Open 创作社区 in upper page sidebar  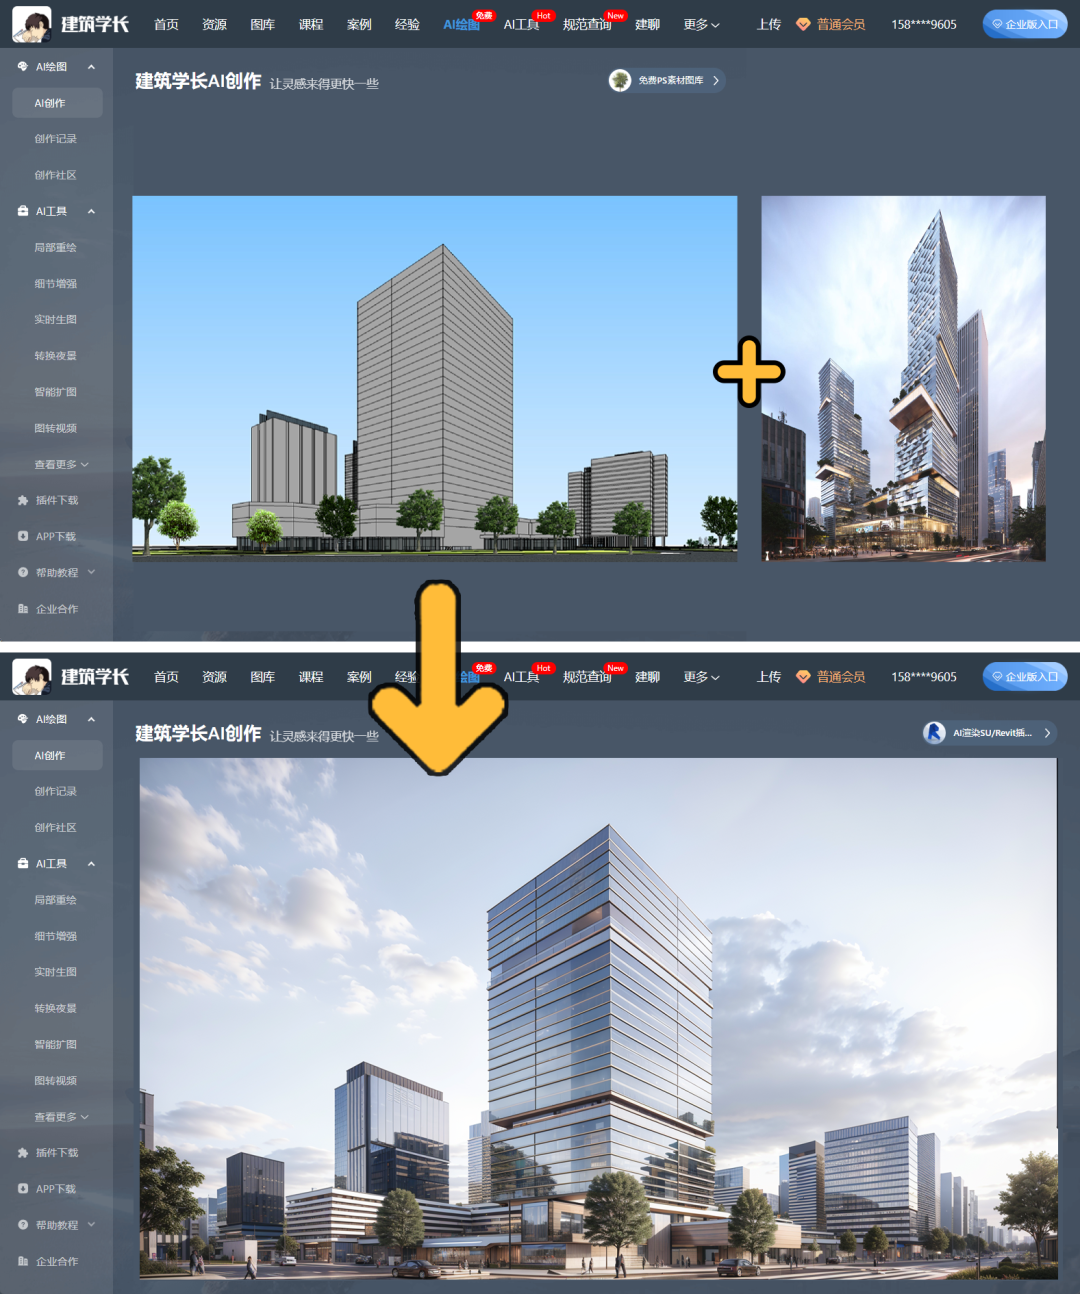coord(55,175)
